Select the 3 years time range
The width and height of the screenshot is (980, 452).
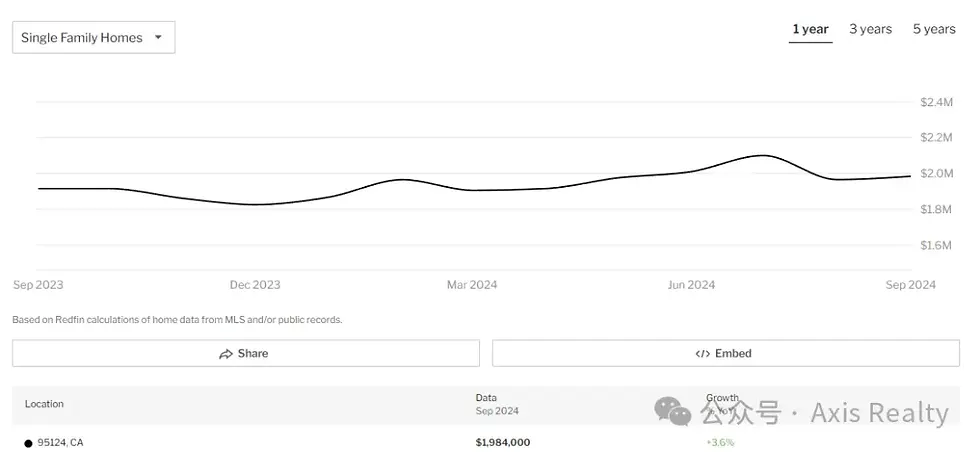coord(870,29)
